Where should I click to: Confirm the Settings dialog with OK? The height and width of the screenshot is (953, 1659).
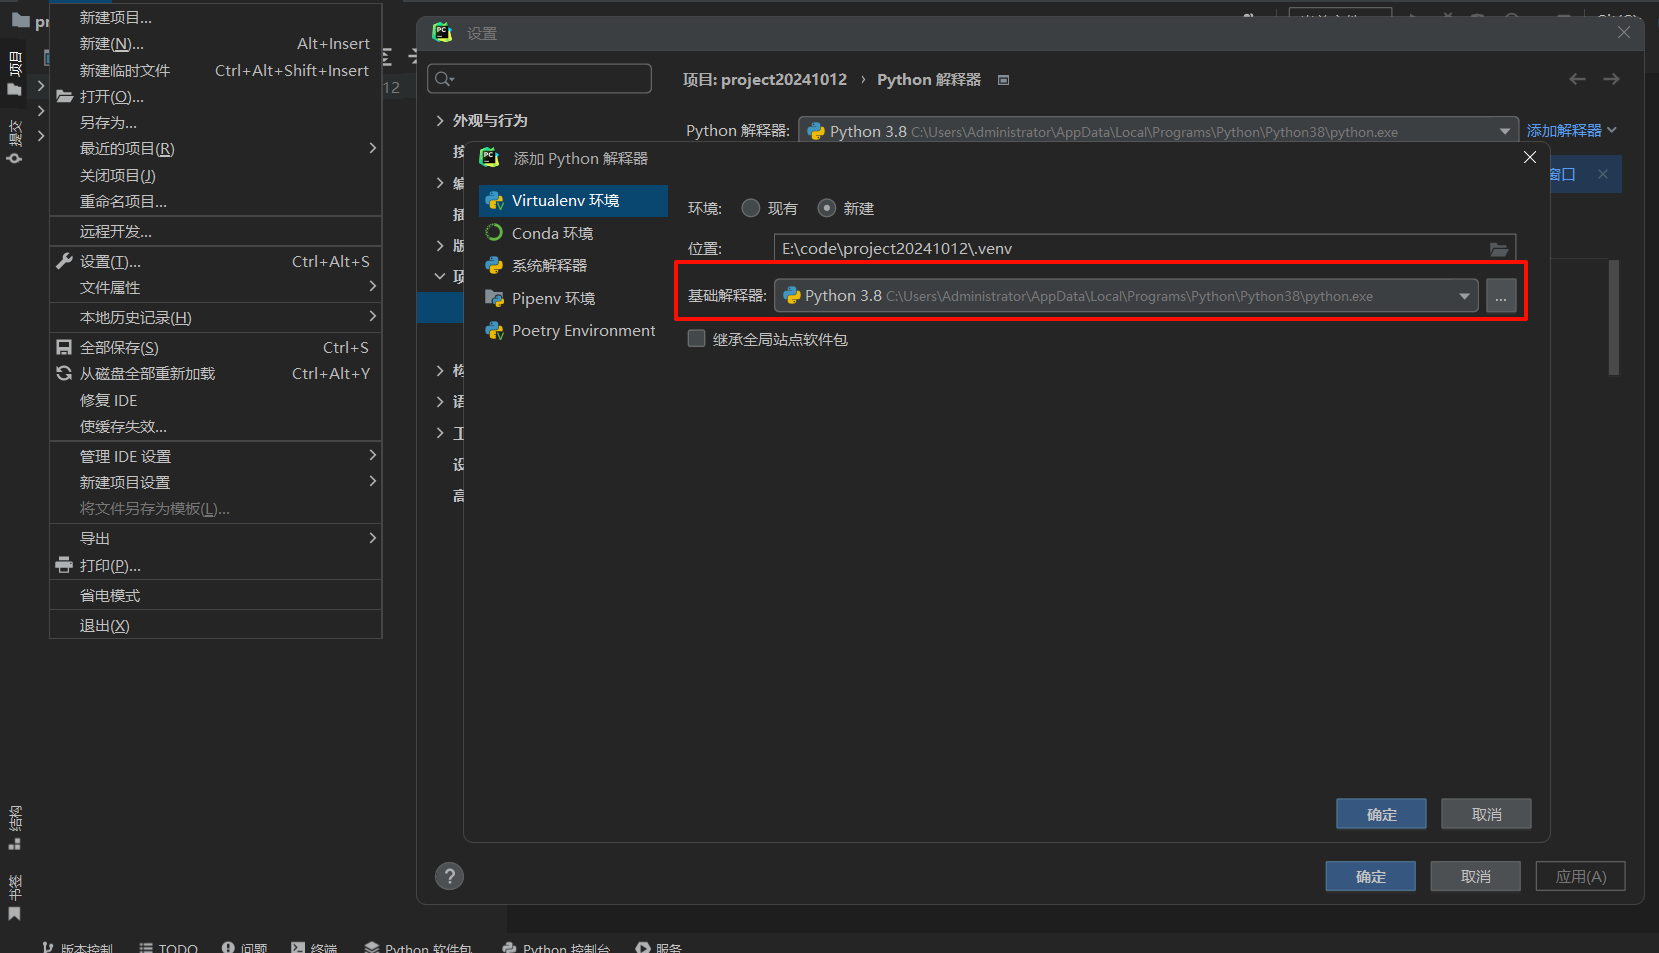pyautogui.click(x=1370, y=876)
